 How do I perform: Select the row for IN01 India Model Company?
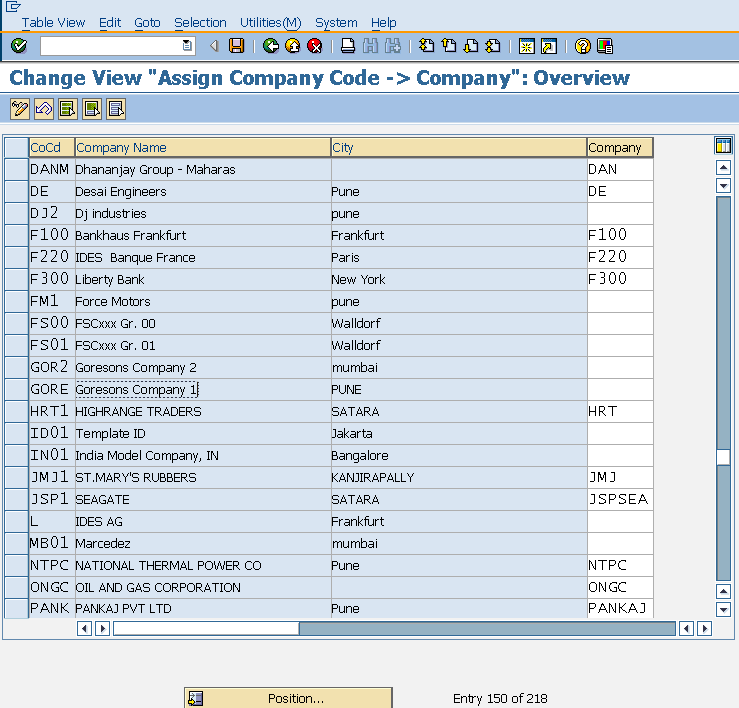[x=16, y=456]
